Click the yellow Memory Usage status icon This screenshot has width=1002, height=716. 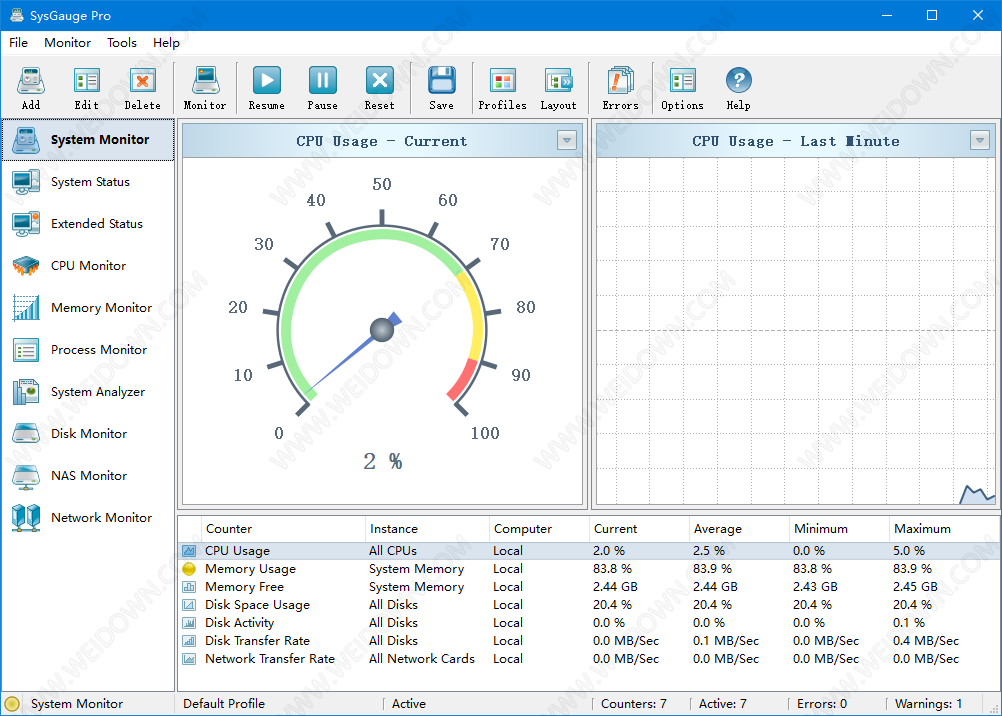coord(189,568)
